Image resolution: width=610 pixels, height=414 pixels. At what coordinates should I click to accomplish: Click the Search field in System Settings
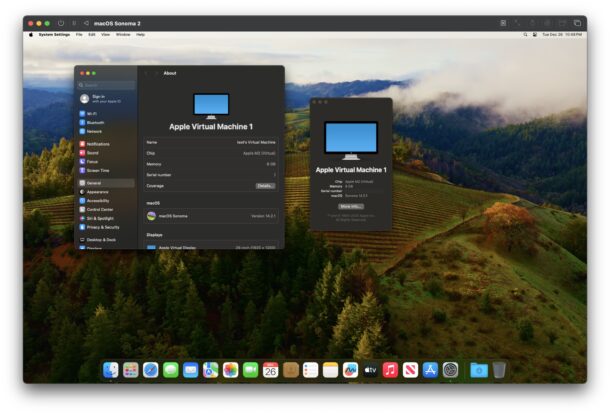coord(107,84)
